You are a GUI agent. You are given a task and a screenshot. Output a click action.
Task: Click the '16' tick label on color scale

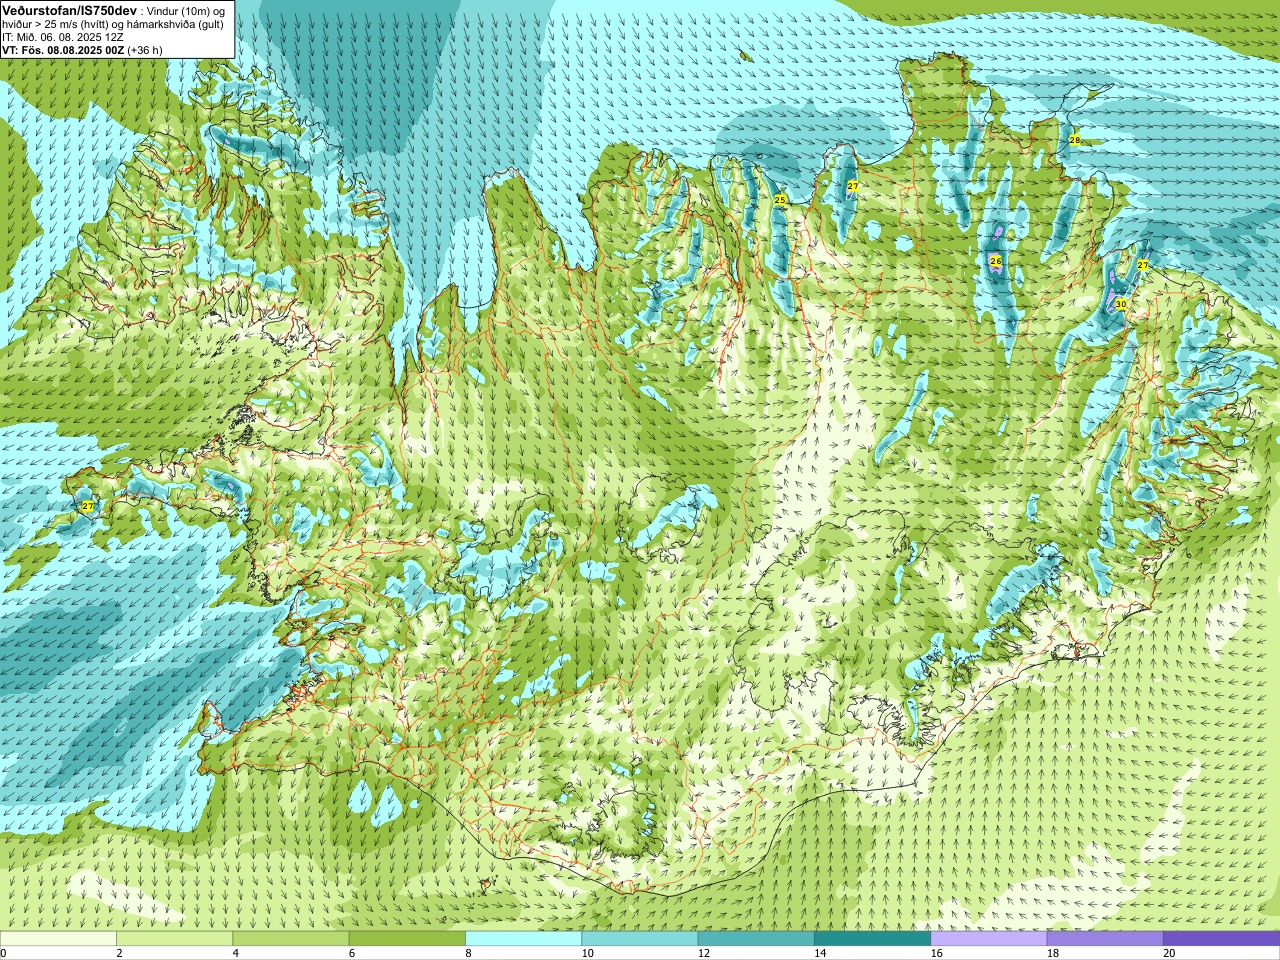(x=937, y=953)
